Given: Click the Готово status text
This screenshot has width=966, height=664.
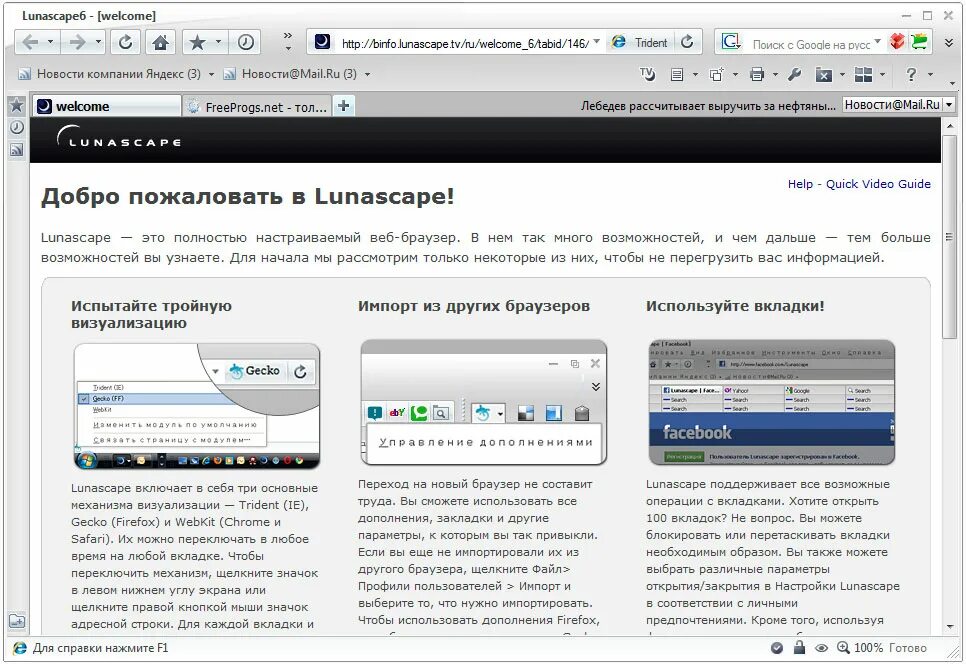Looking at the screenshot, I should coord(907,648).
